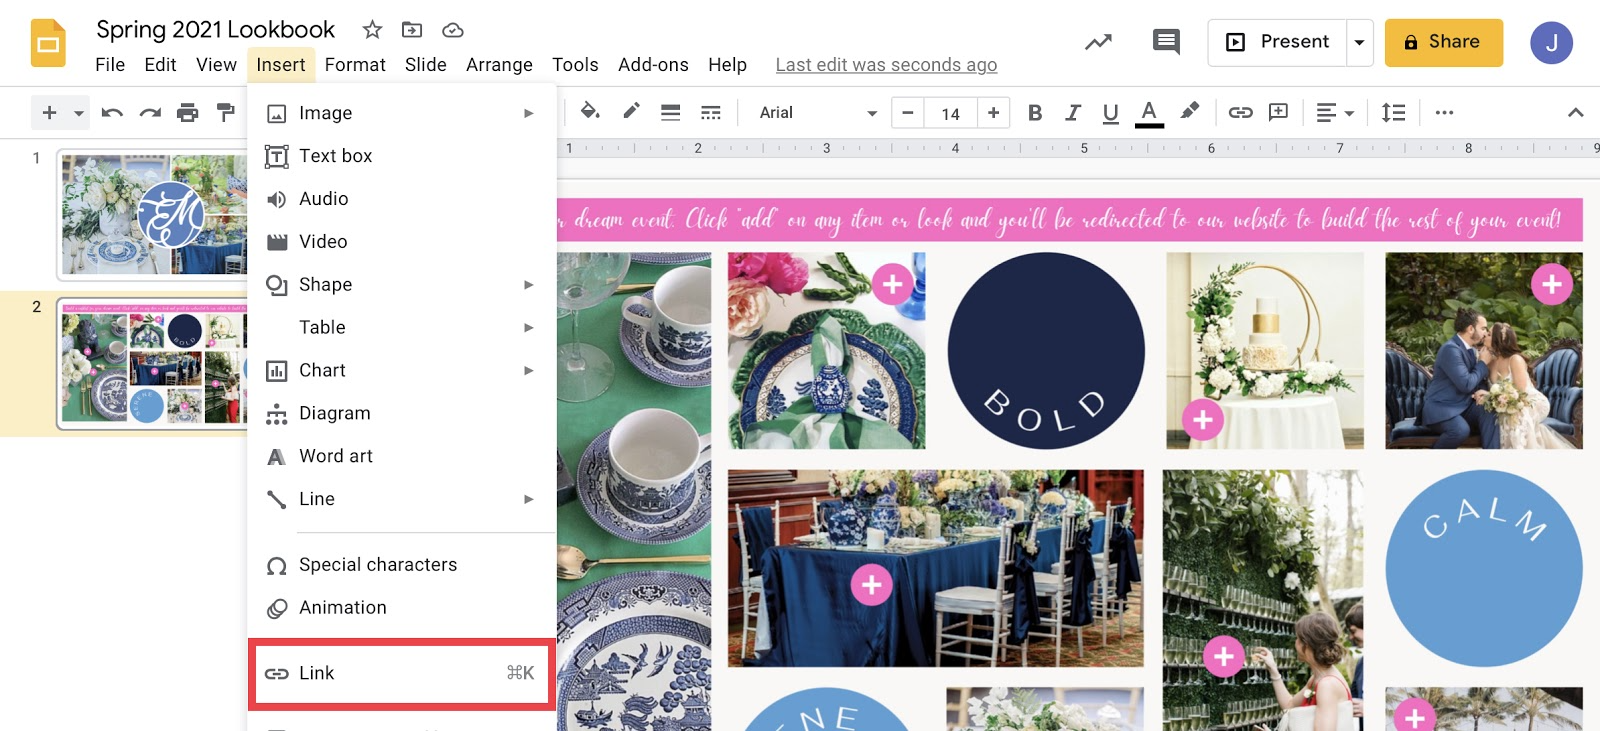Open the Edit menu
The height and width of the screenshot is (731, 1600).
160,65
